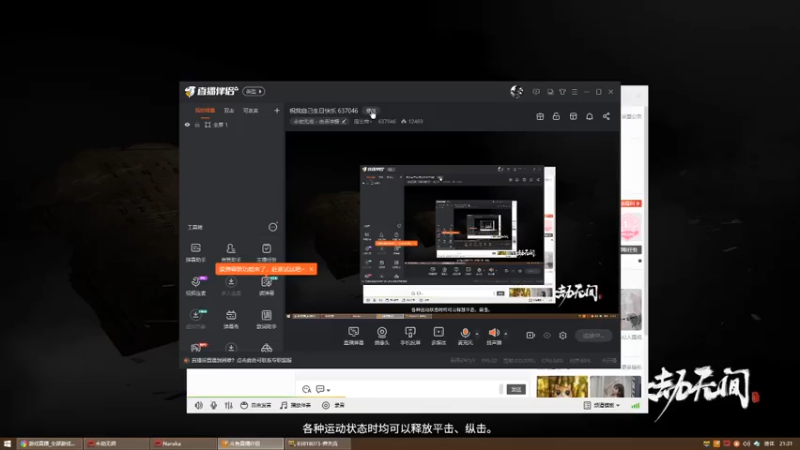The image size is (800, 450).
Task: Click the unlock padlock icon in header
Action: 556,116
